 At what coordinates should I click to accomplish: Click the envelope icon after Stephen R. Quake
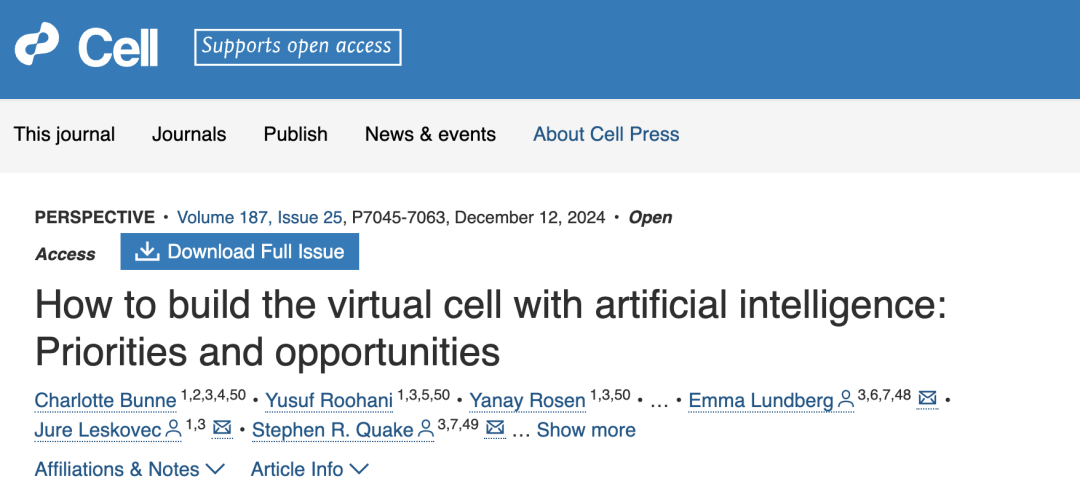pyautogui.click(x=494, y=429)
